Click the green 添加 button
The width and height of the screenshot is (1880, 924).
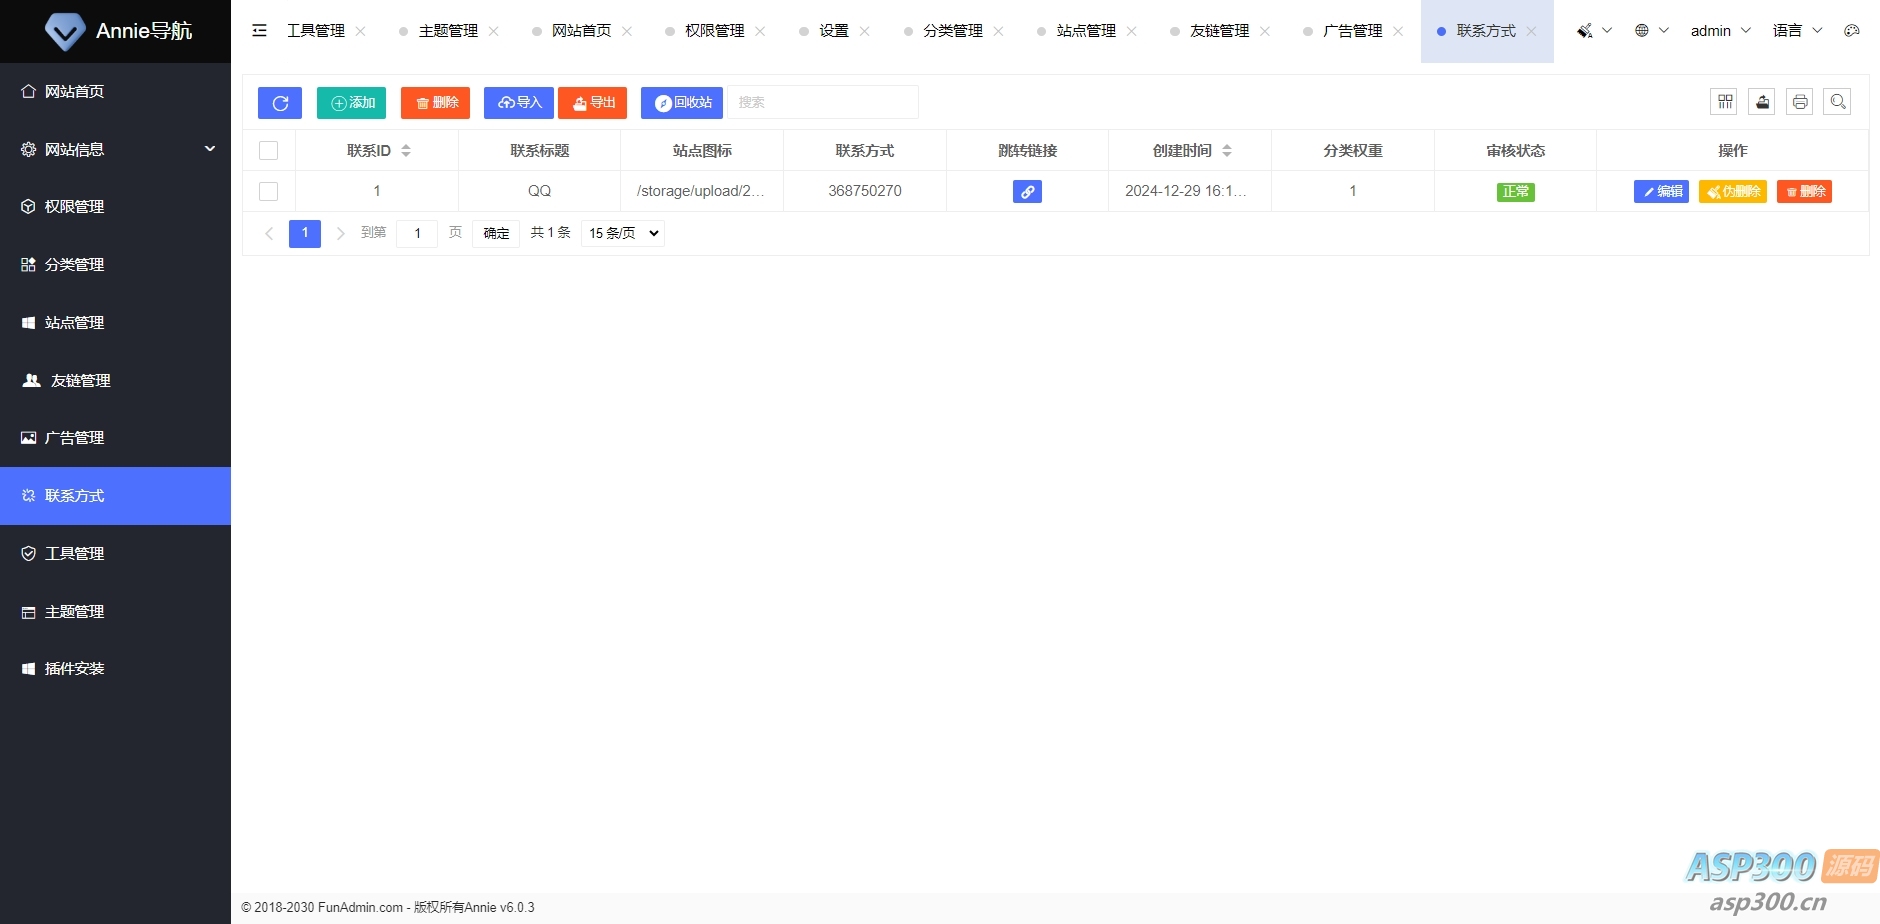(352, 103)
